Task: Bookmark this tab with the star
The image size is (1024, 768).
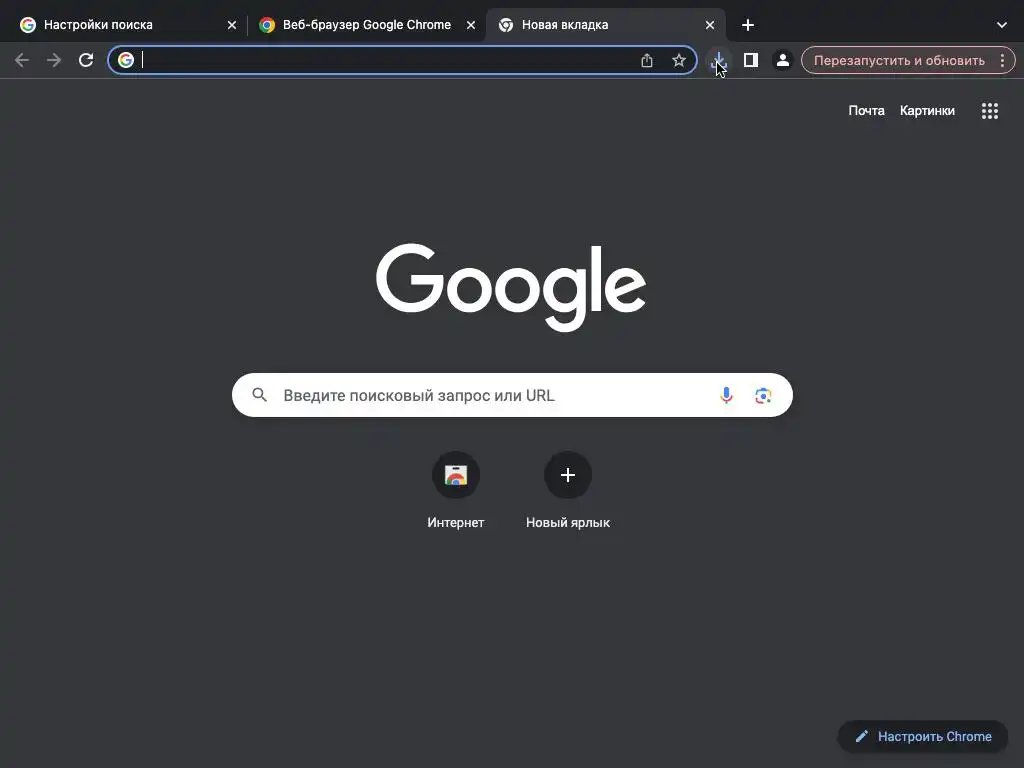Action: click(x=679, y=60)
